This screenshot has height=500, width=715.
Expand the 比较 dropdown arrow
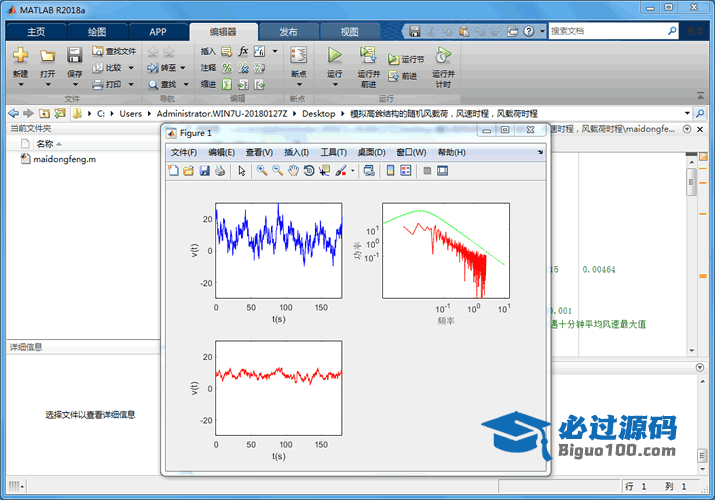tap(131, 68)
